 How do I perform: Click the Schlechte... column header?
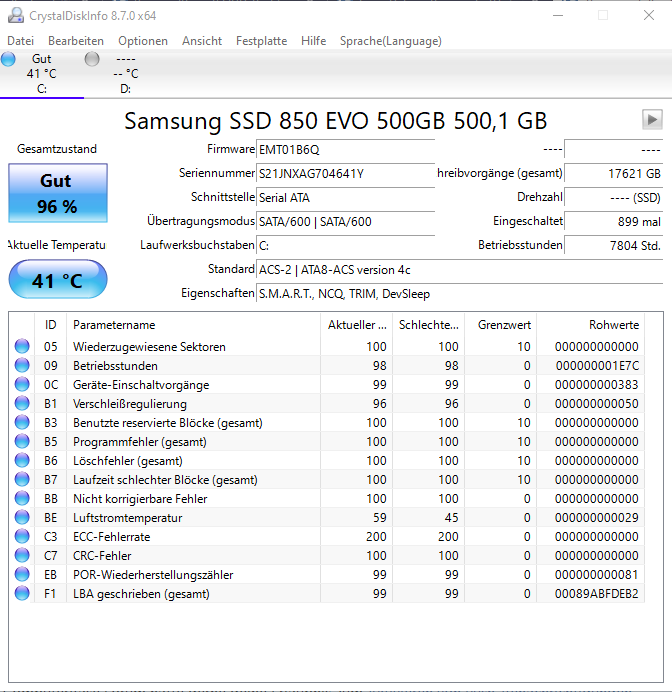(x=428, y=325)
